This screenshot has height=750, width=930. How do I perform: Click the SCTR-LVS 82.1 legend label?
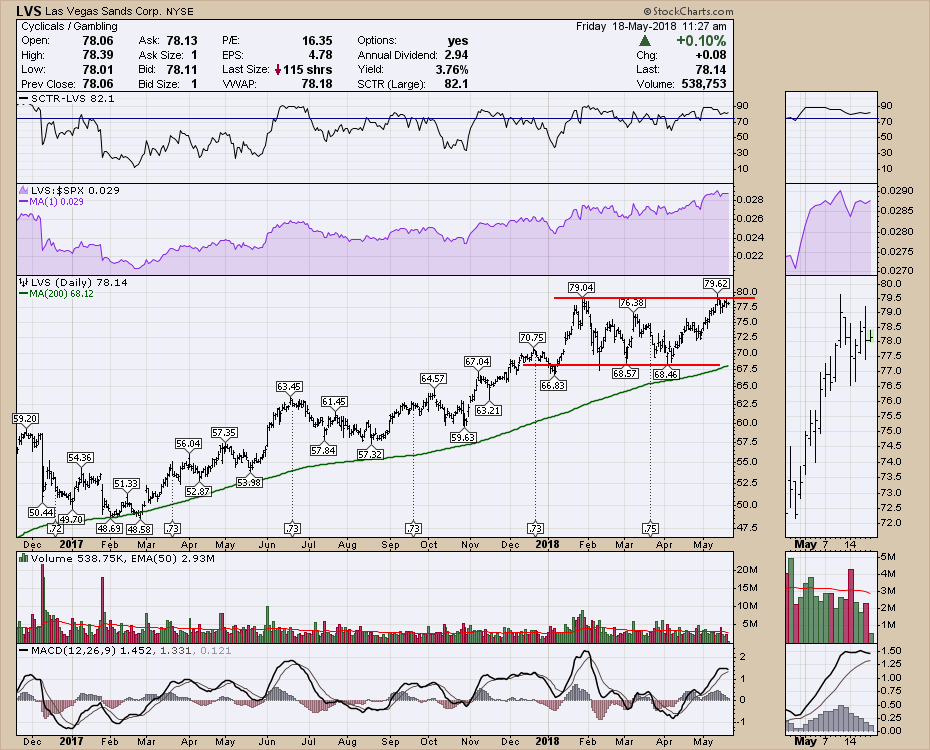(72, 98)
